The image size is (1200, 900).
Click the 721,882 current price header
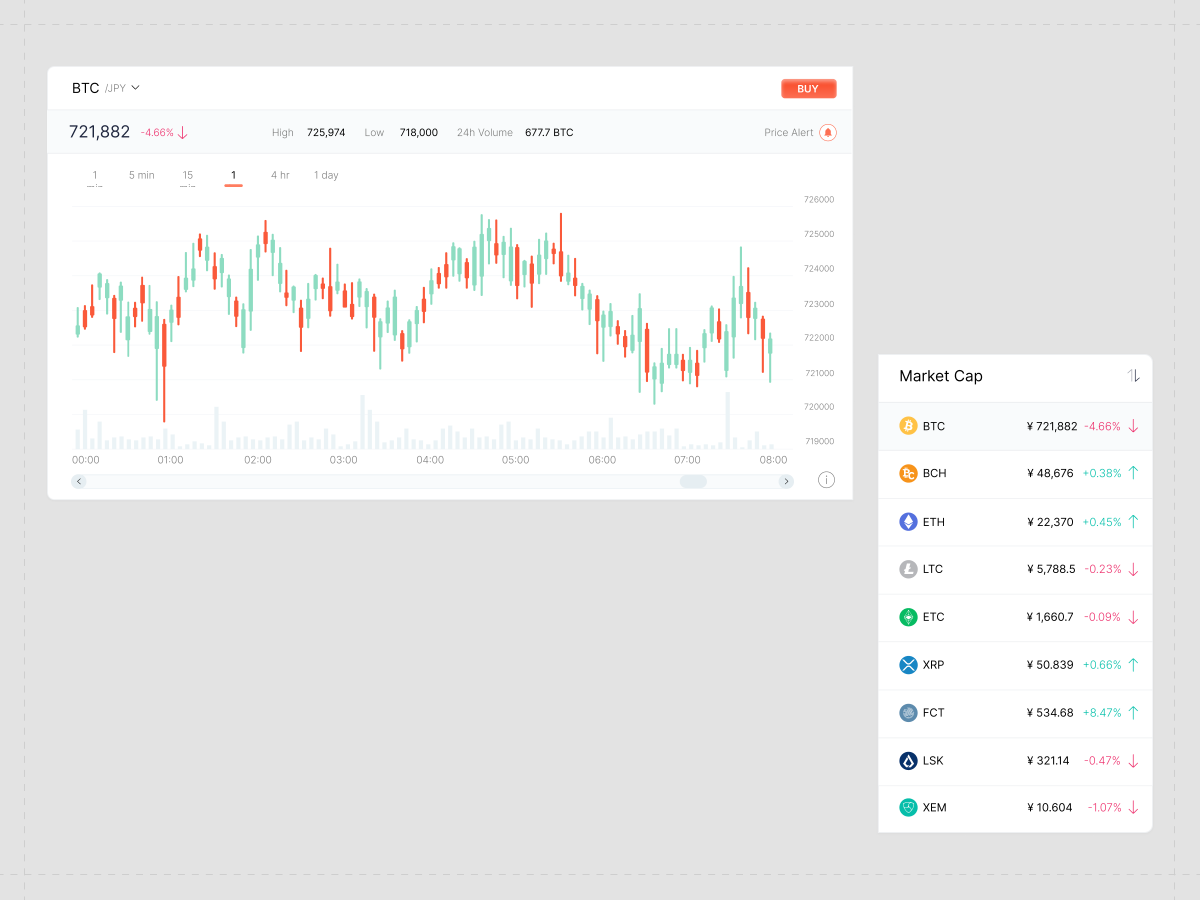click(x=99, y=132)
